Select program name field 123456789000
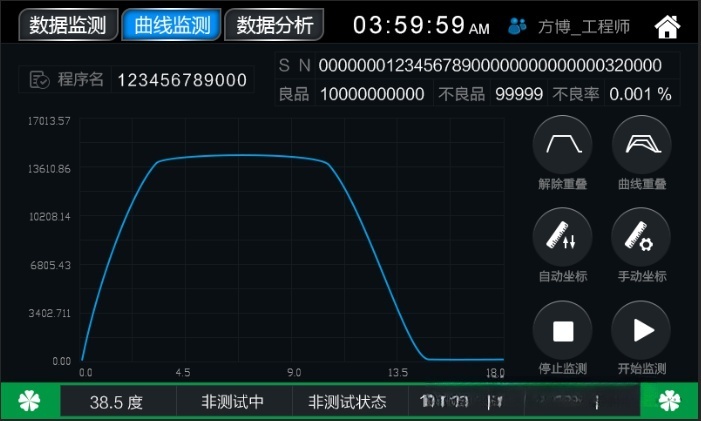 coord(182,80)
